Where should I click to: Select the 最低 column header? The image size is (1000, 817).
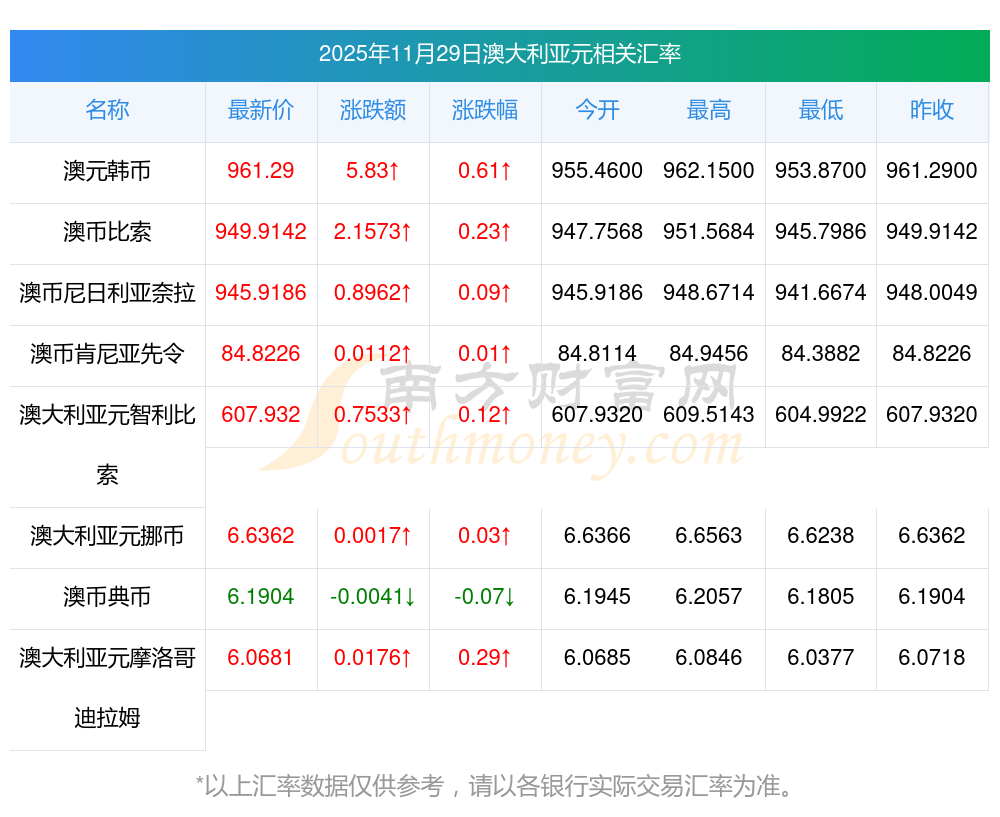(821, 110)
